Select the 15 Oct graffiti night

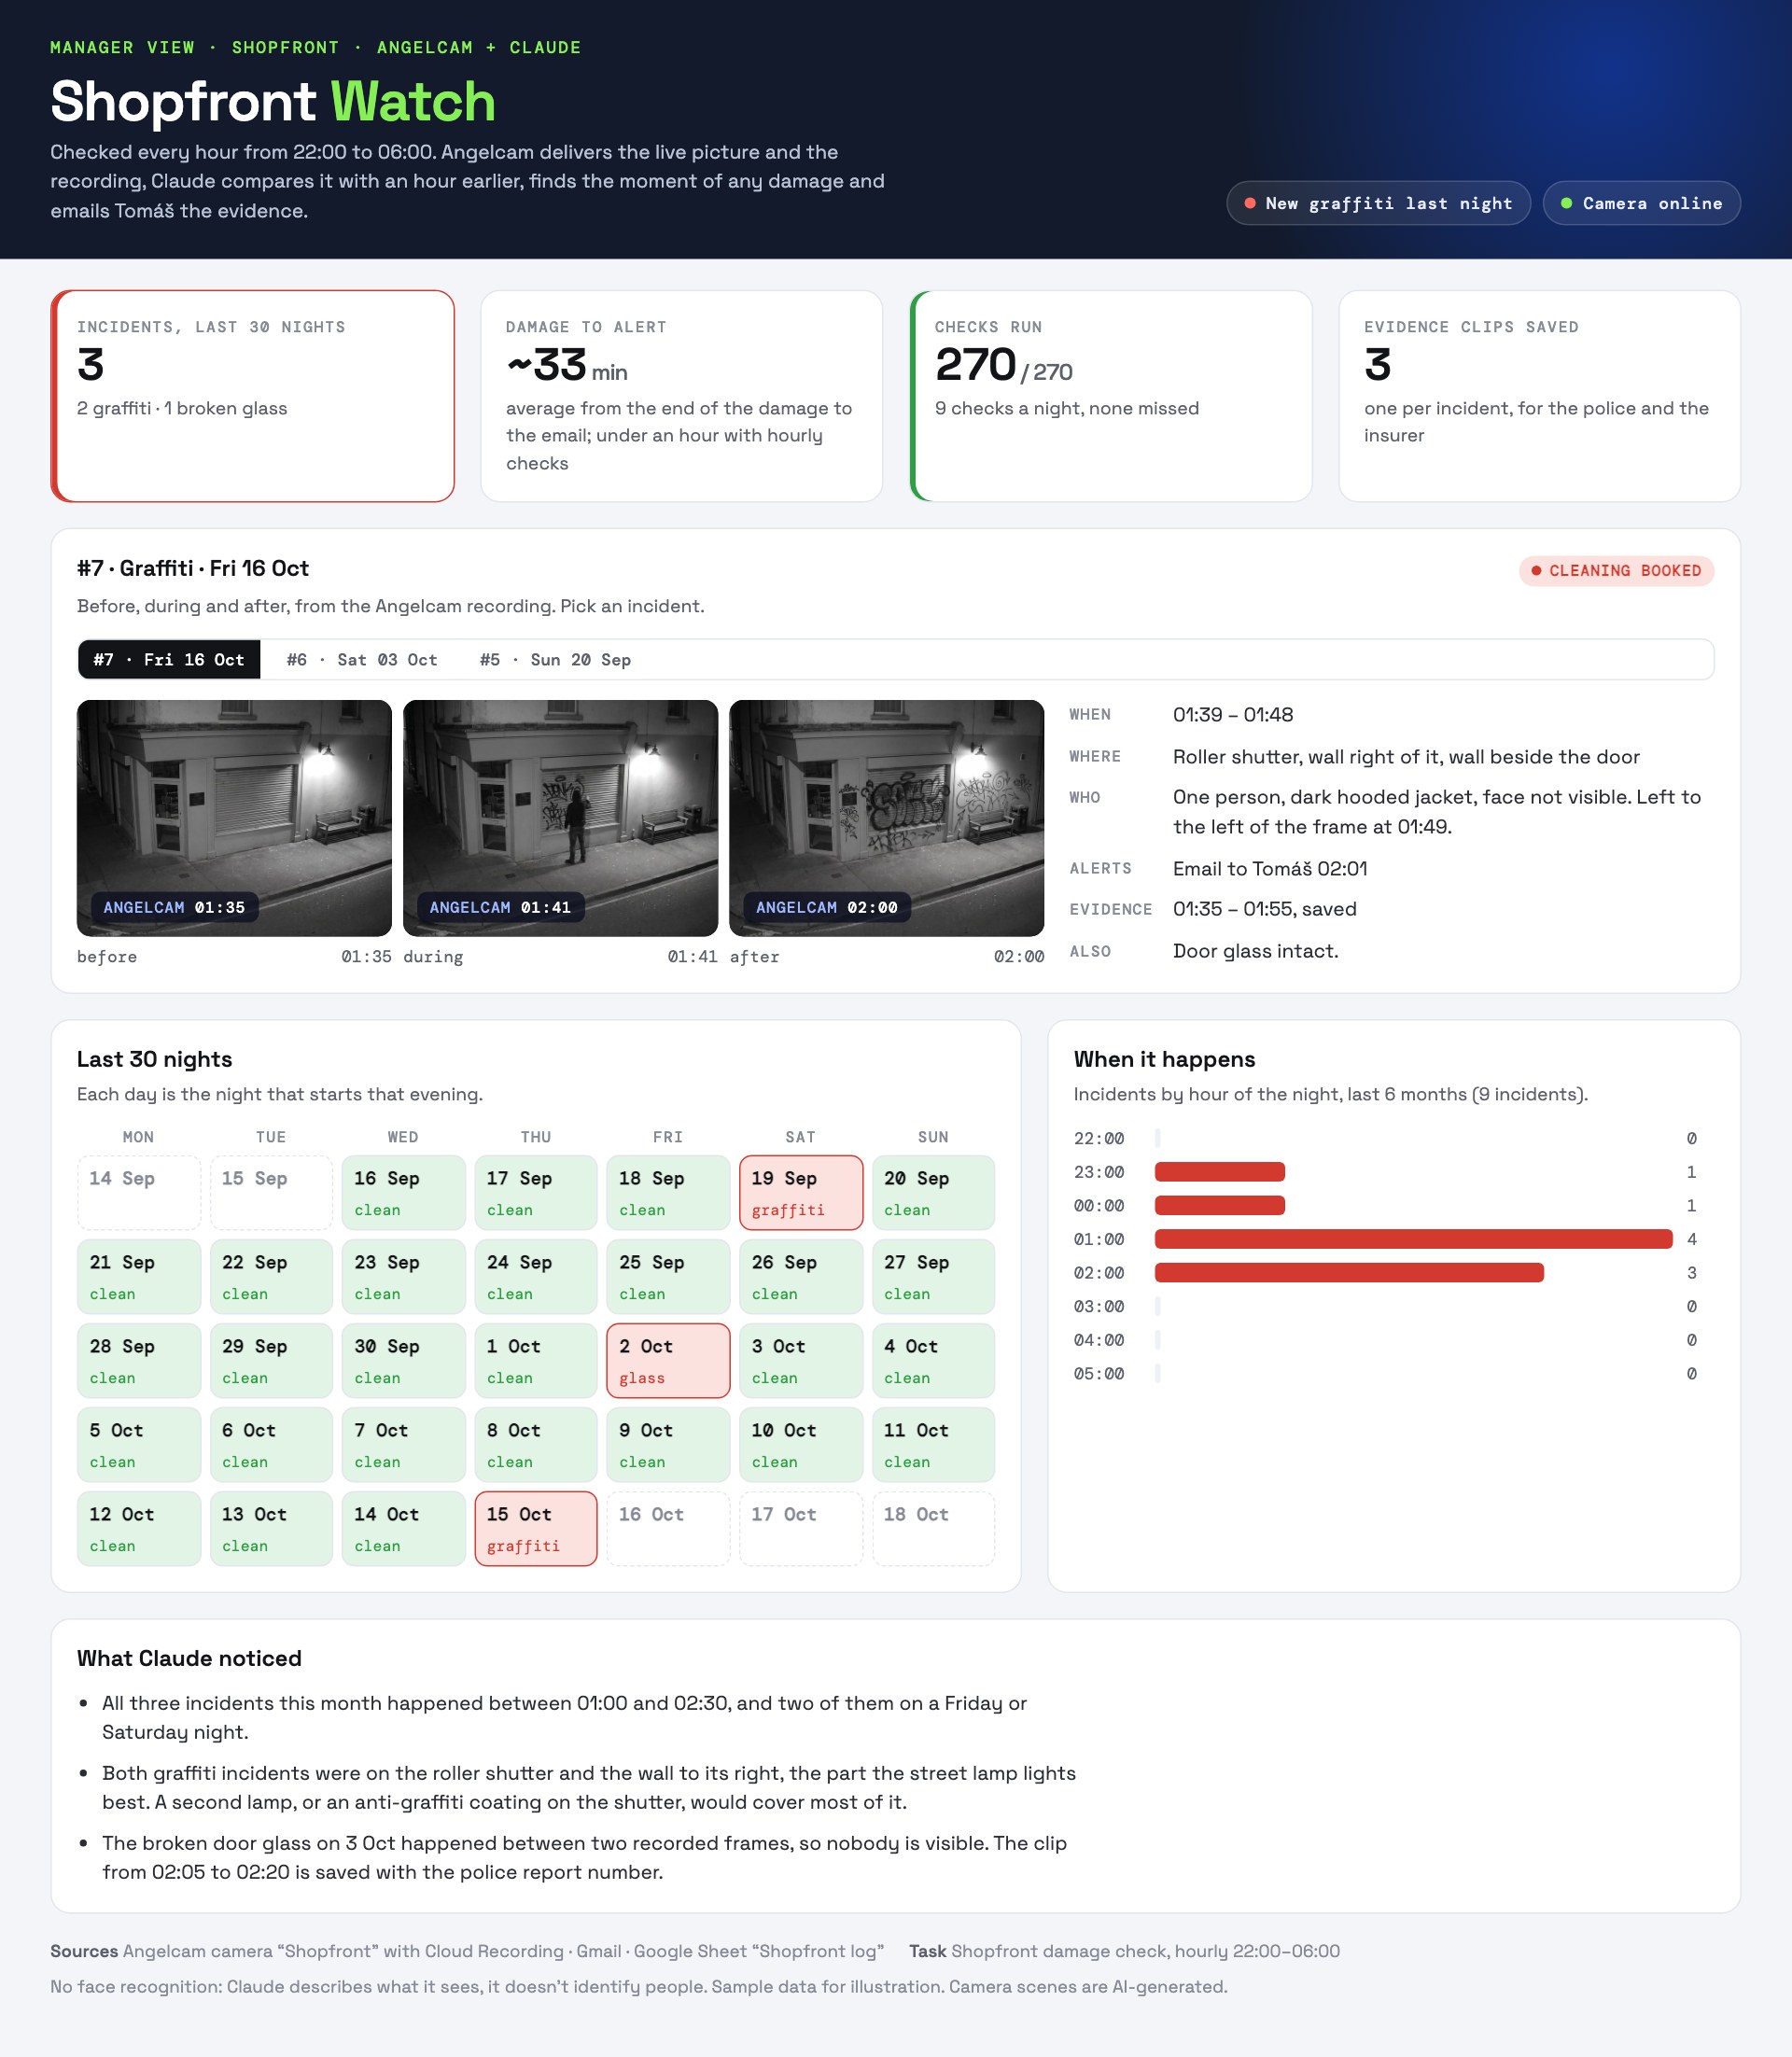pyautogui.click(x=536, y=1529)
